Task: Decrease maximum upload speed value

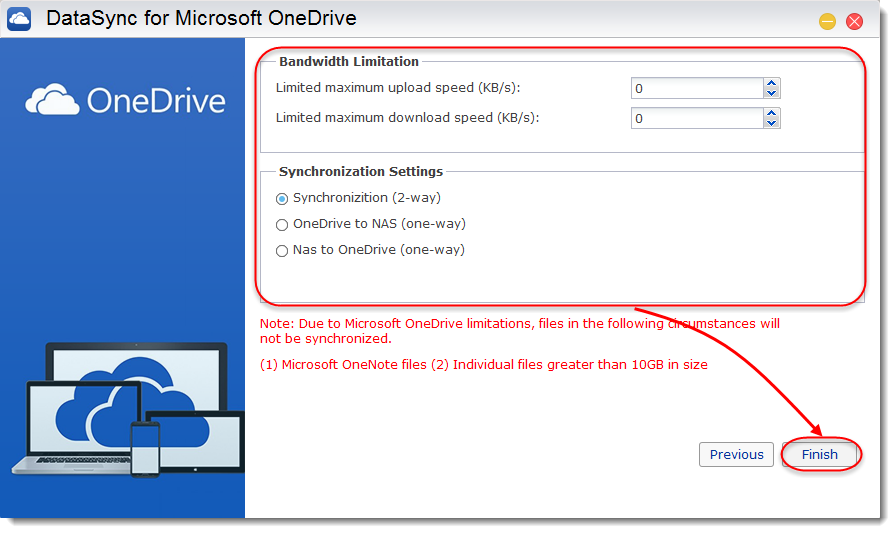Action: [772, 93]
